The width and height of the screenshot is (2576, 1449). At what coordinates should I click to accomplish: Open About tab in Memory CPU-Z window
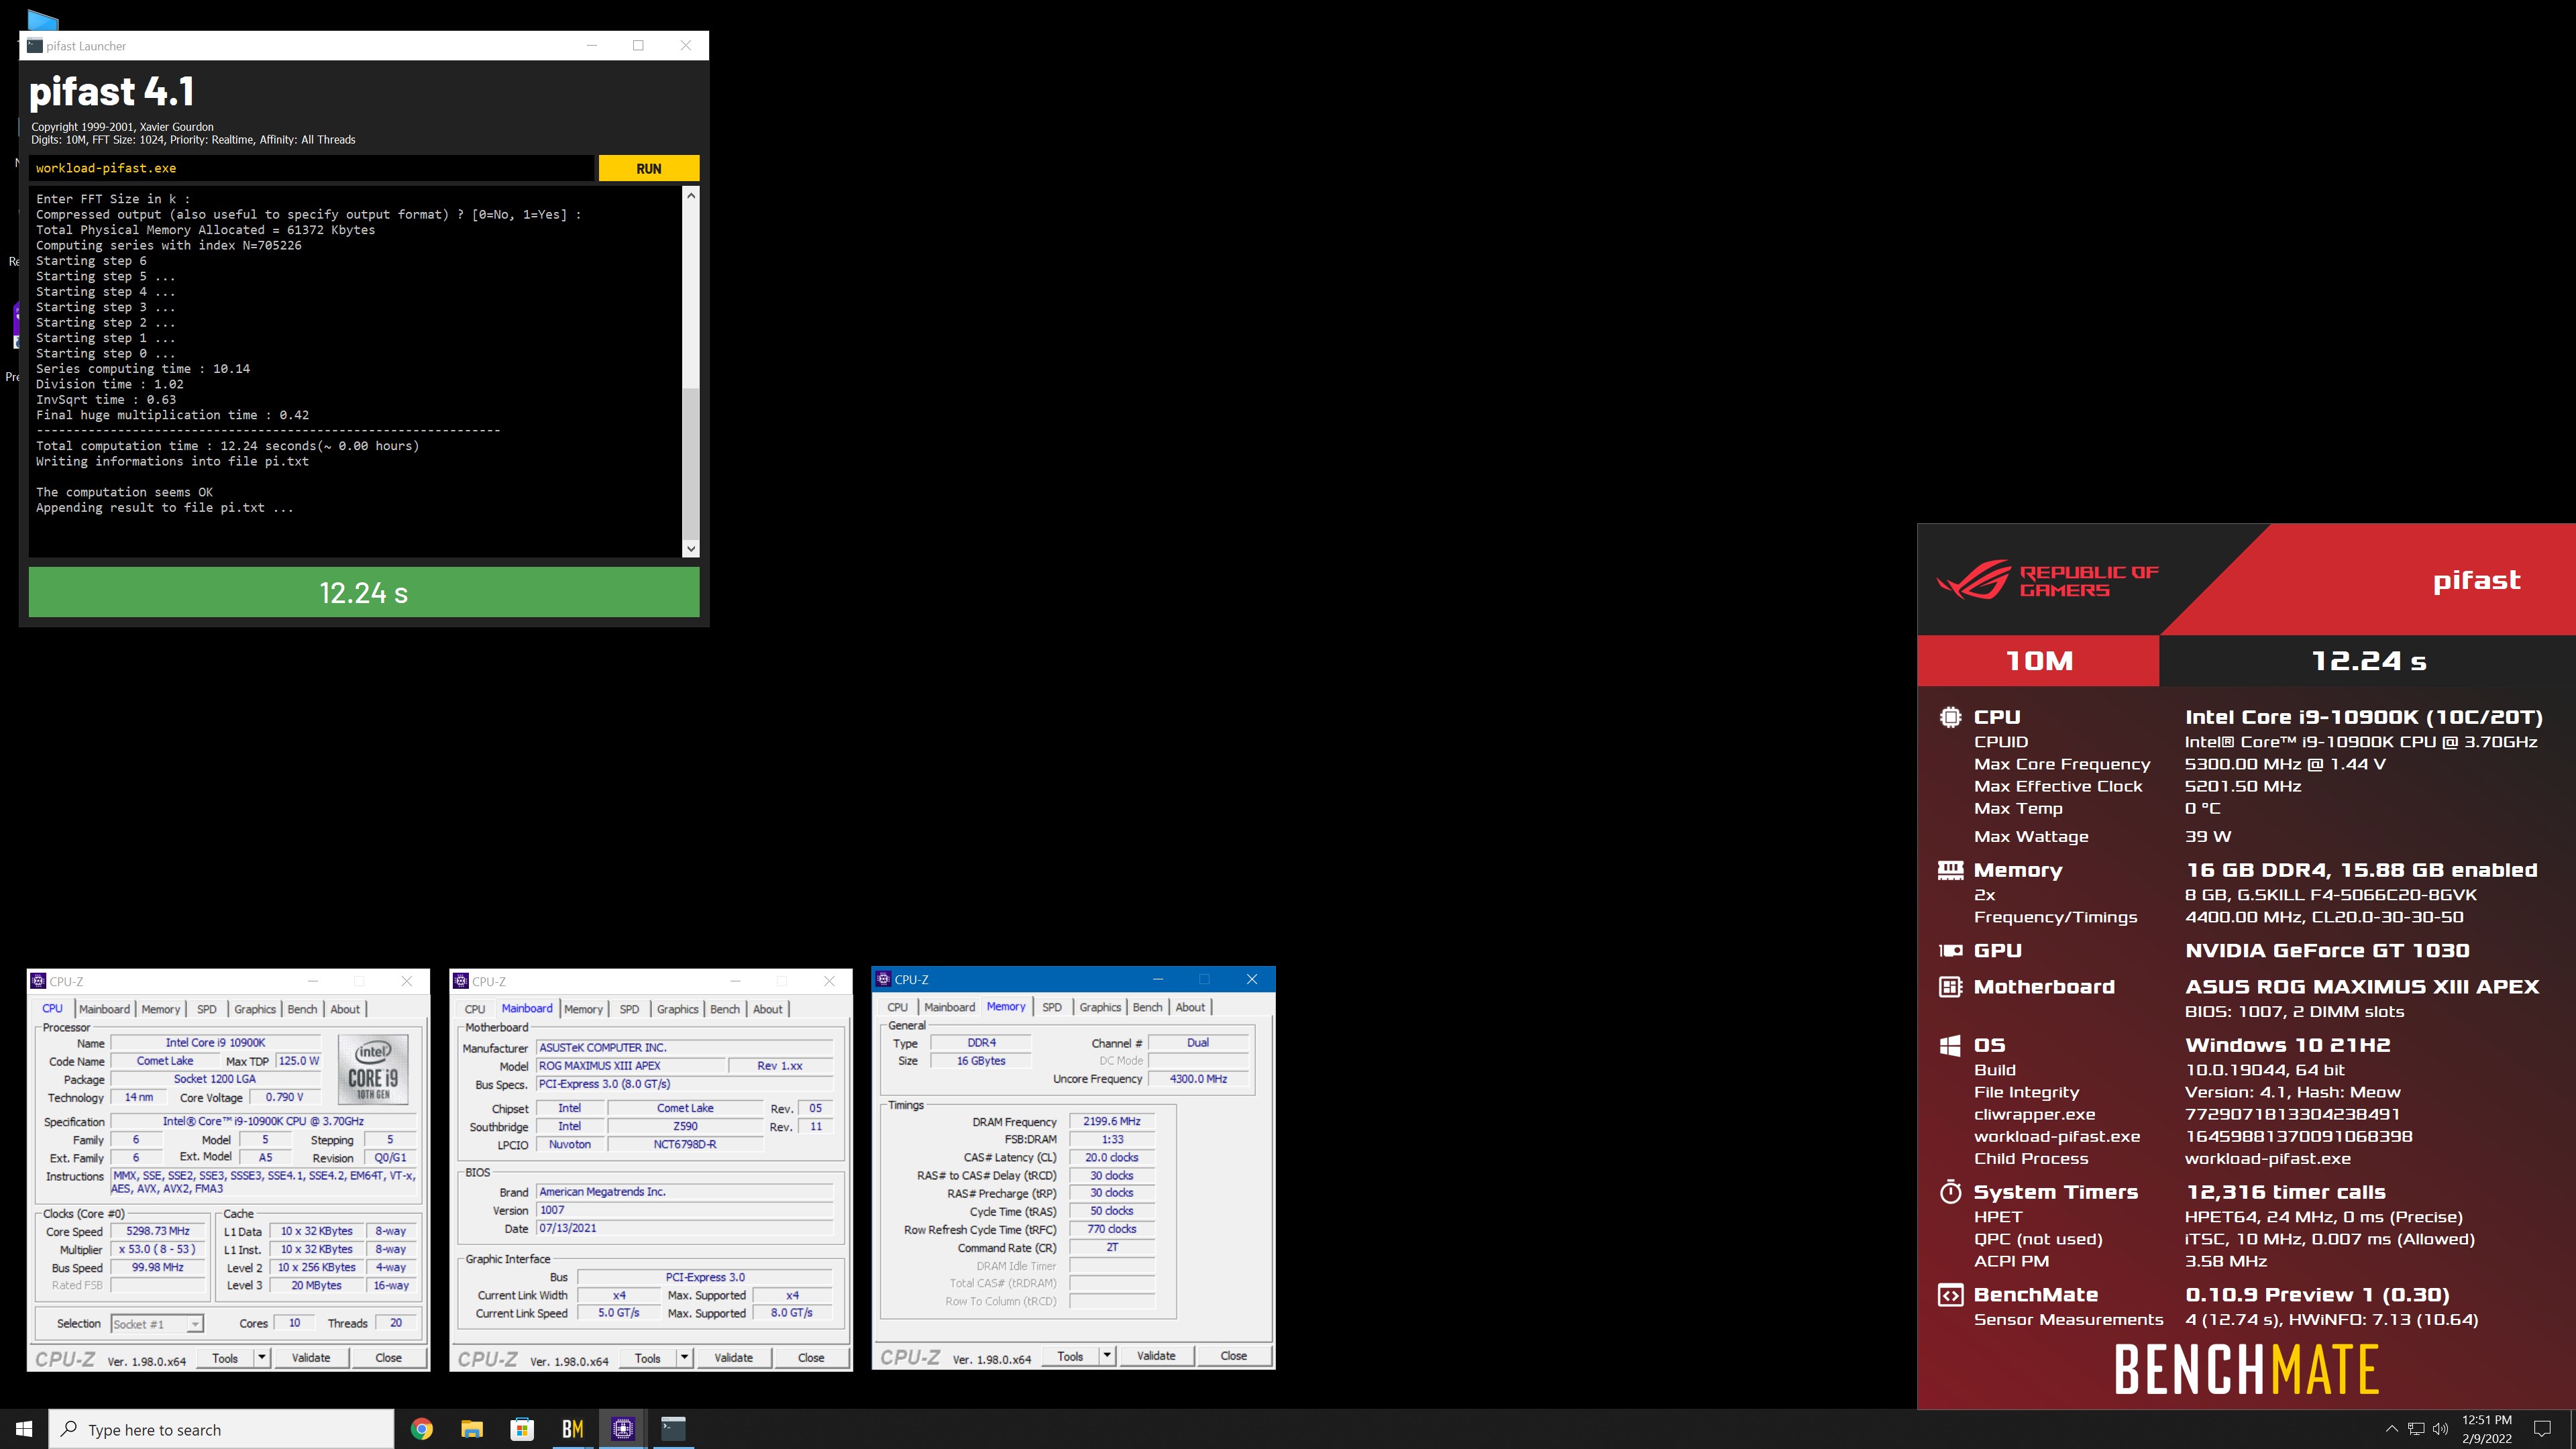[1190, 1007]
